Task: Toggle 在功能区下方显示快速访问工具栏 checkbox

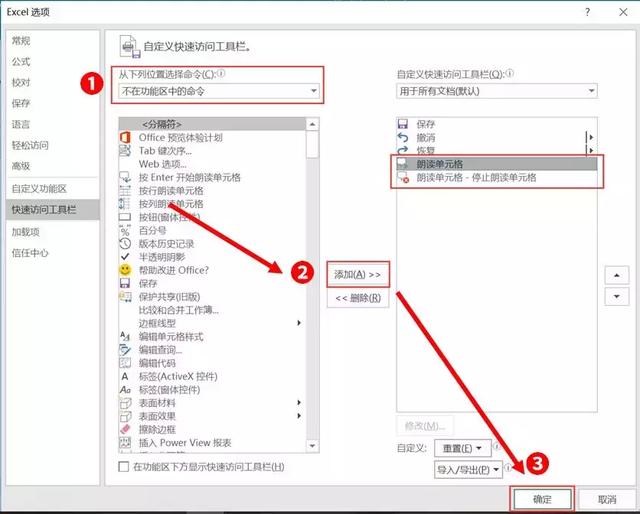Action: 123,467
